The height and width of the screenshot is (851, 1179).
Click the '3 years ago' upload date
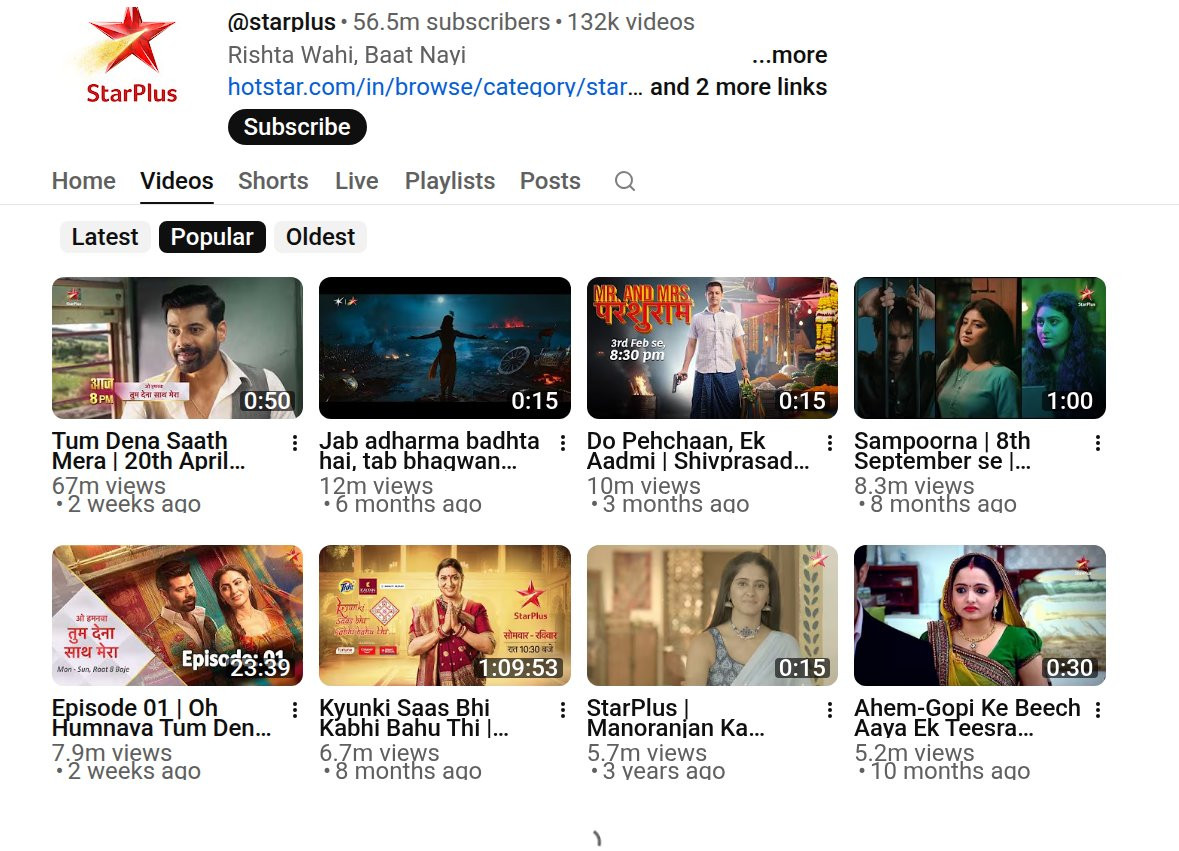663,771
